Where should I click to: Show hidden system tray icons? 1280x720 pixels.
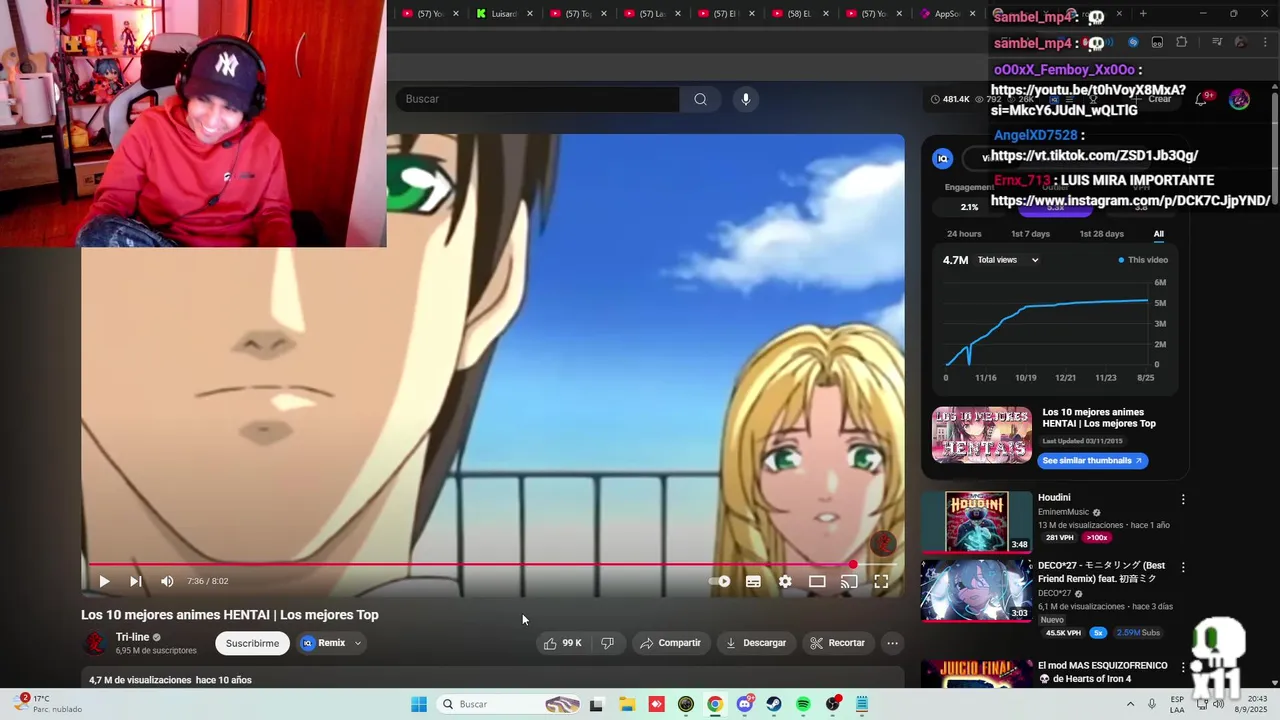pos(1133,704)
